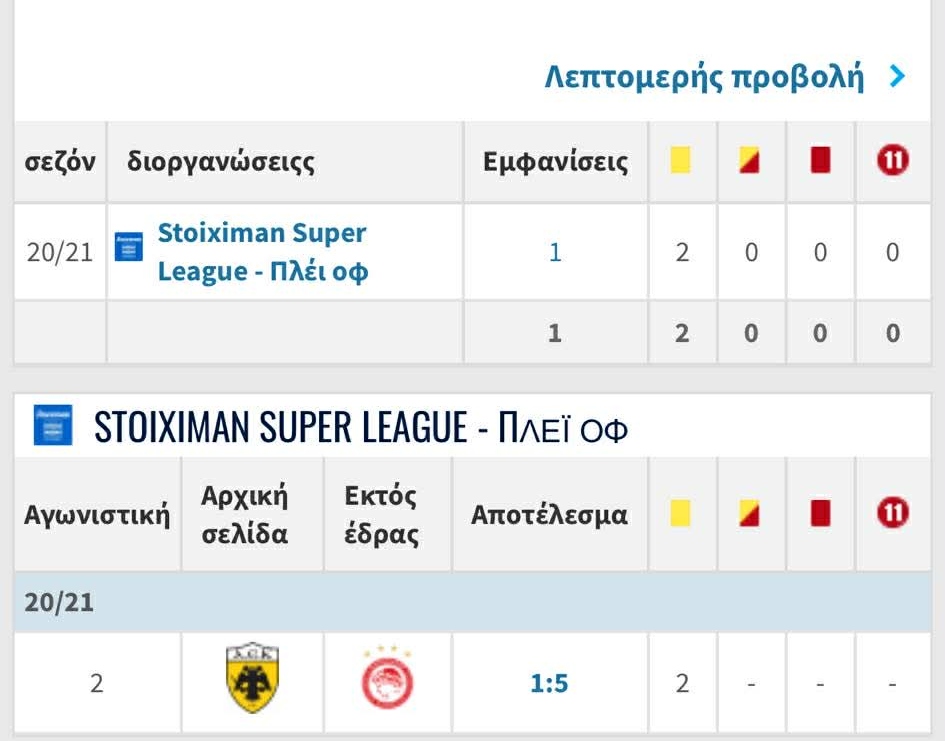Screen dimensions: 945x741
Task: Click the red card icon in the match table header
Action: pos(820,514)
